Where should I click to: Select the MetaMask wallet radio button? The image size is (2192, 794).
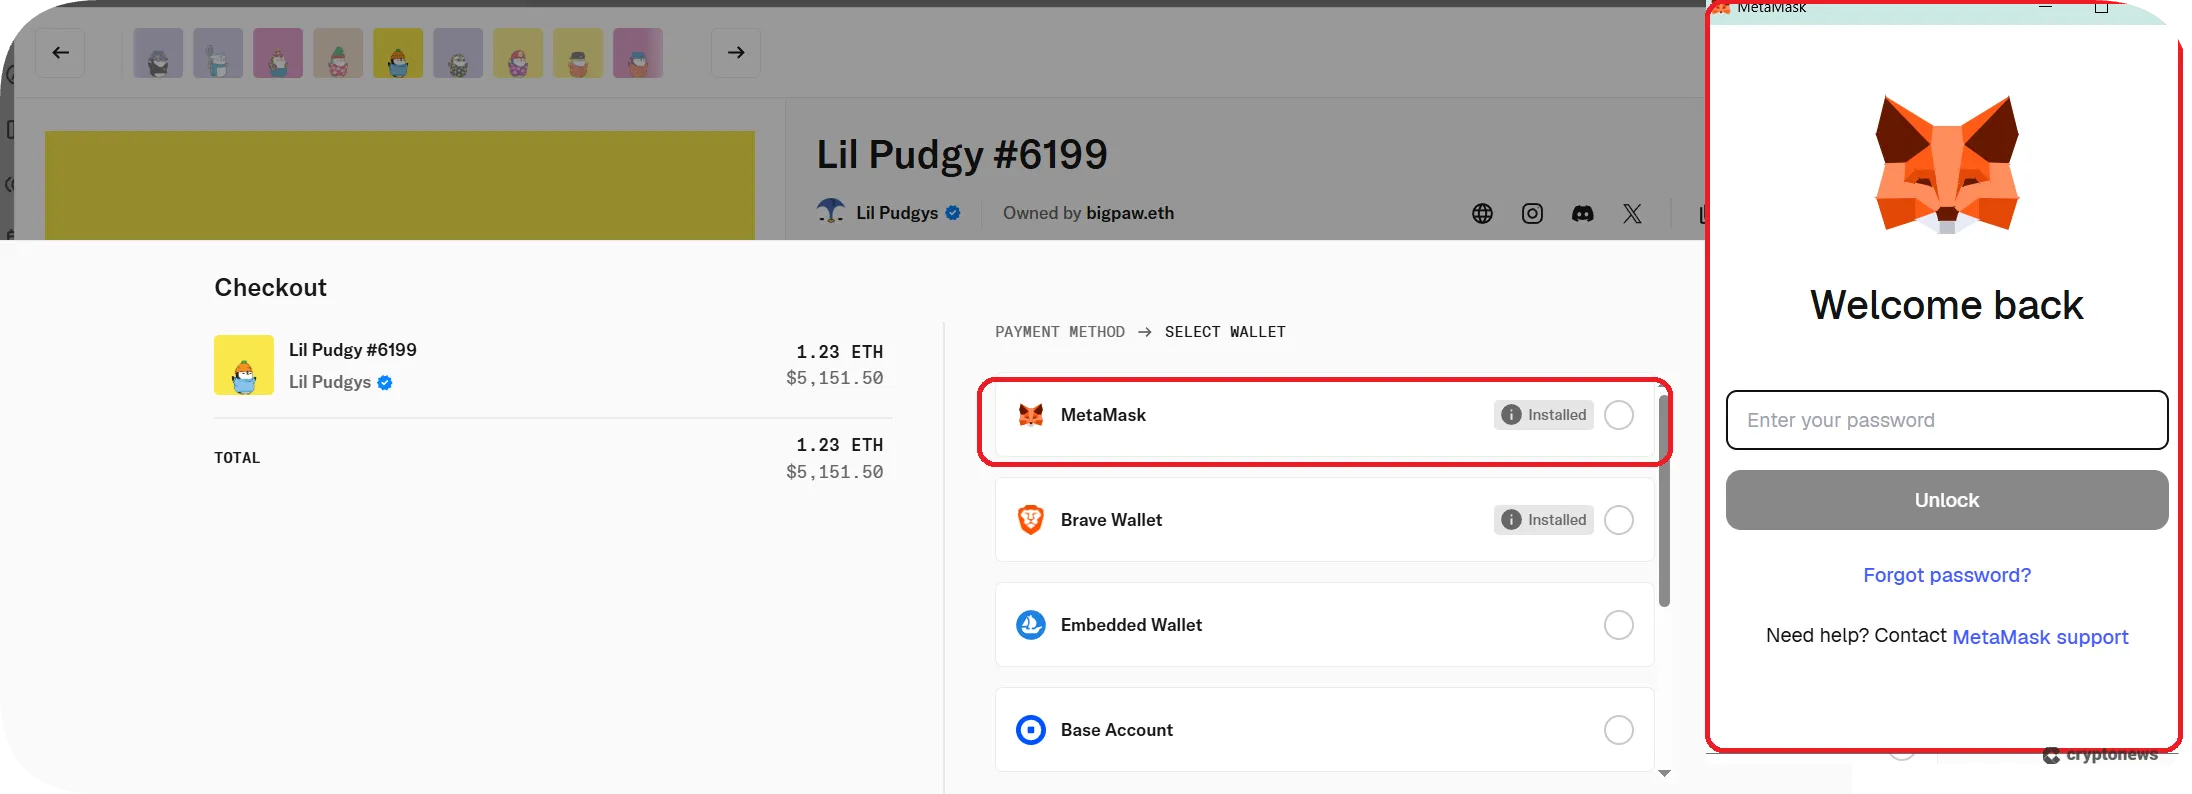(x=1618, y=415)
